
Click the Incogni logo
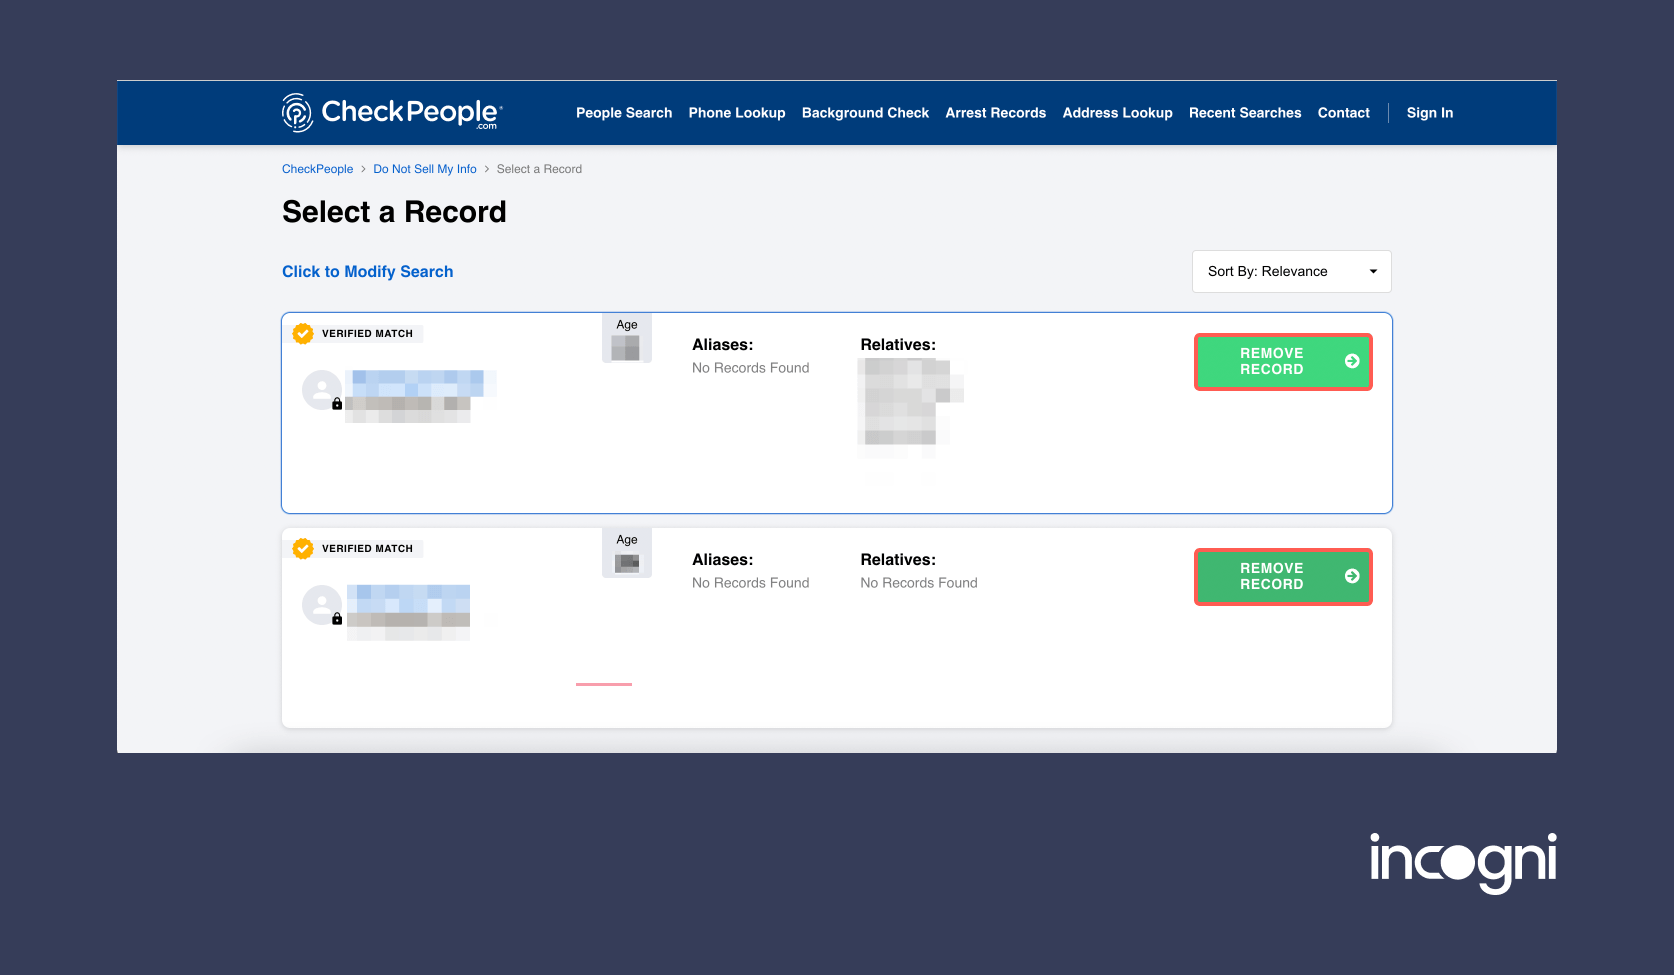coord(1462,861)
